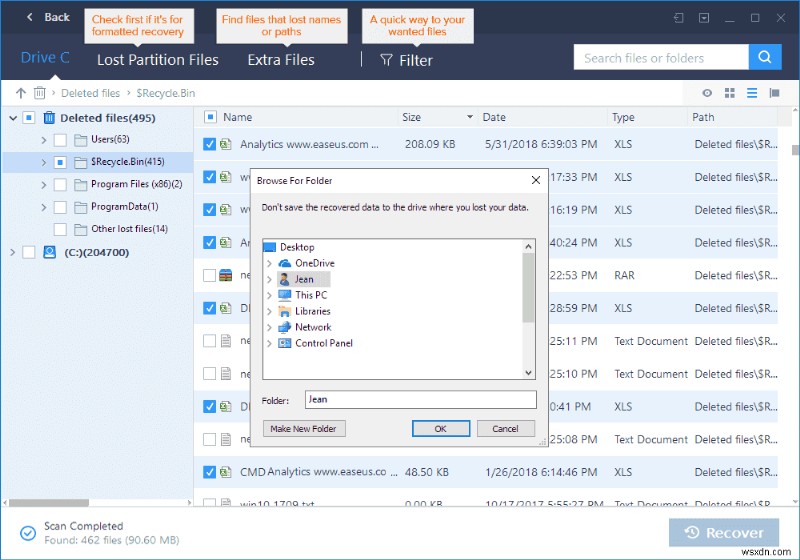Click Cancel in Browse For Folder
Image resolution: width=800 pixels, height=560 pixels.
click(506, 429)
